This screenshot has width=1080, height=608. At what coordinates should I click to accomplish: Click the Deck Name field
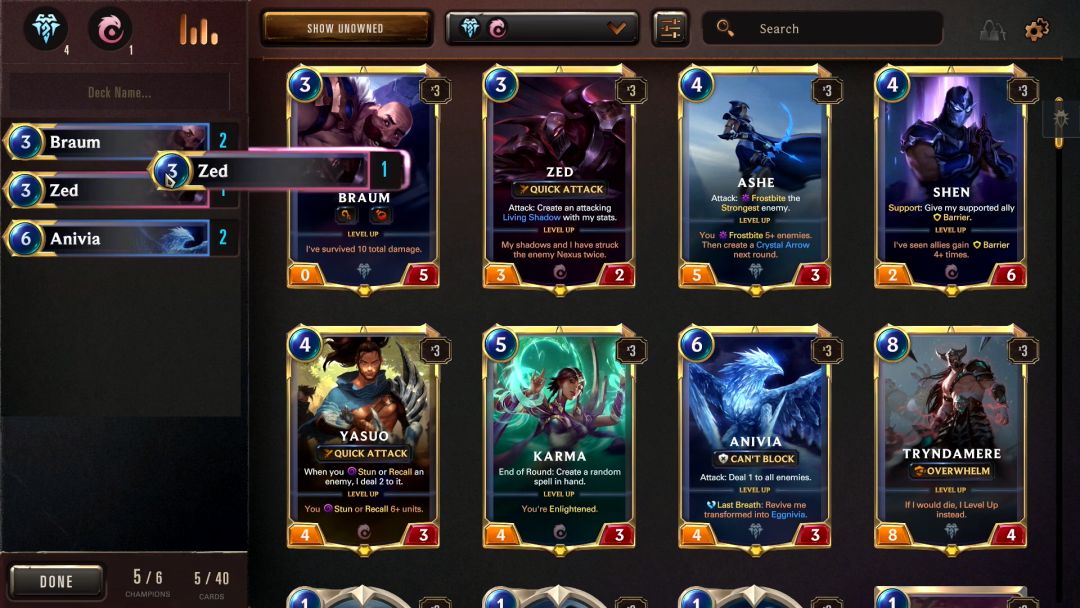tap(120, 92)
